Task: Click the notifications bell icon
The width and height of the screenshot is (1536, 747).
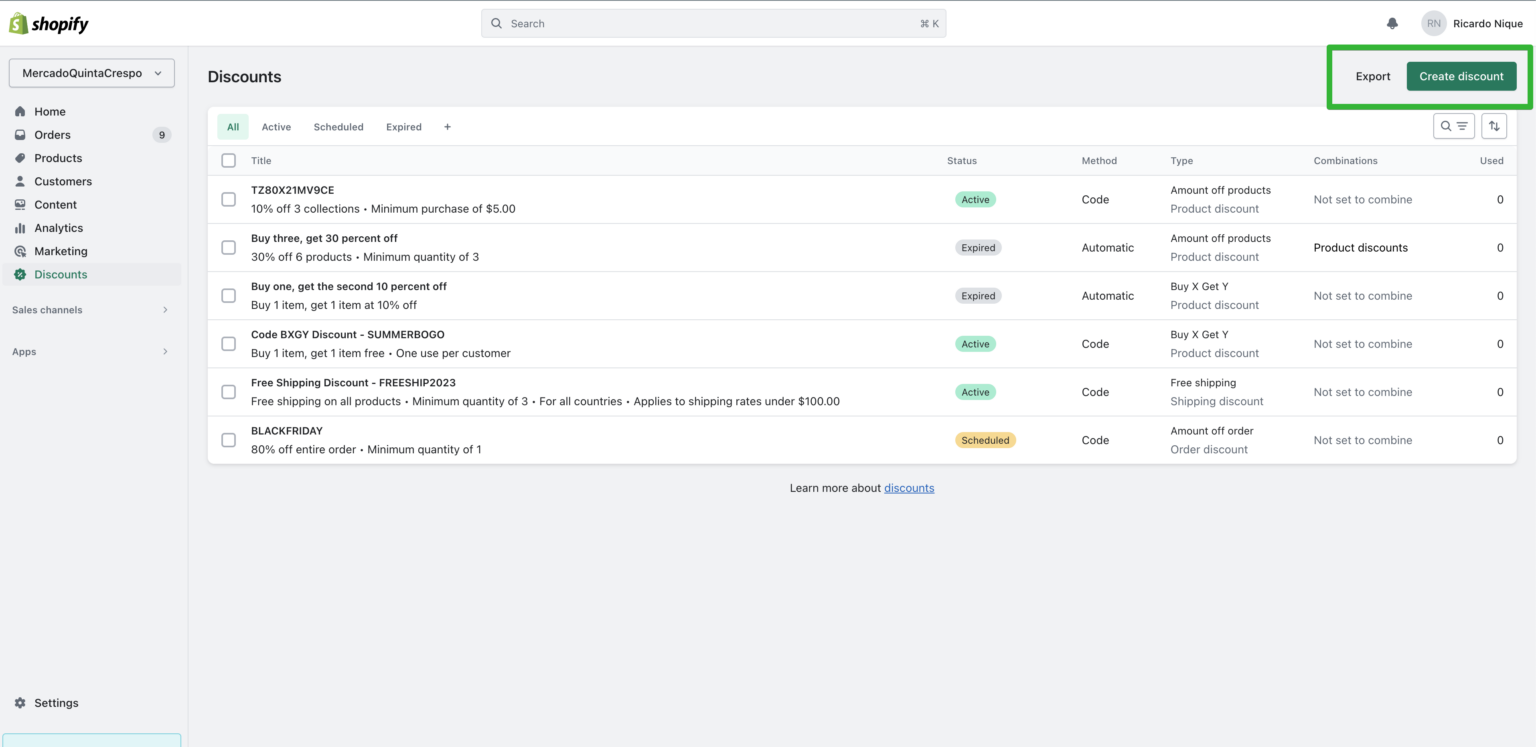Action: (1391, 22)
